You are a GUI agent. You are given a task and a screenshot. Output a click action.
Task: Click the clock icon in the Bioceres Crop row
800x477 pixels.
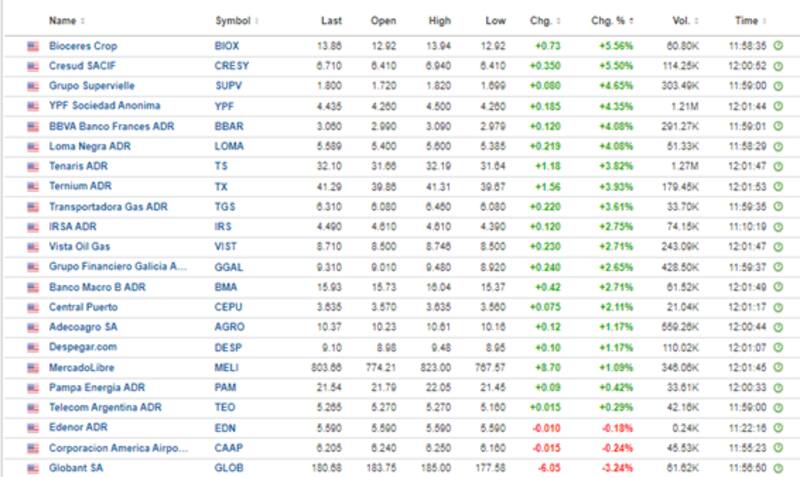pyautogui.click(x=780, y=46)
